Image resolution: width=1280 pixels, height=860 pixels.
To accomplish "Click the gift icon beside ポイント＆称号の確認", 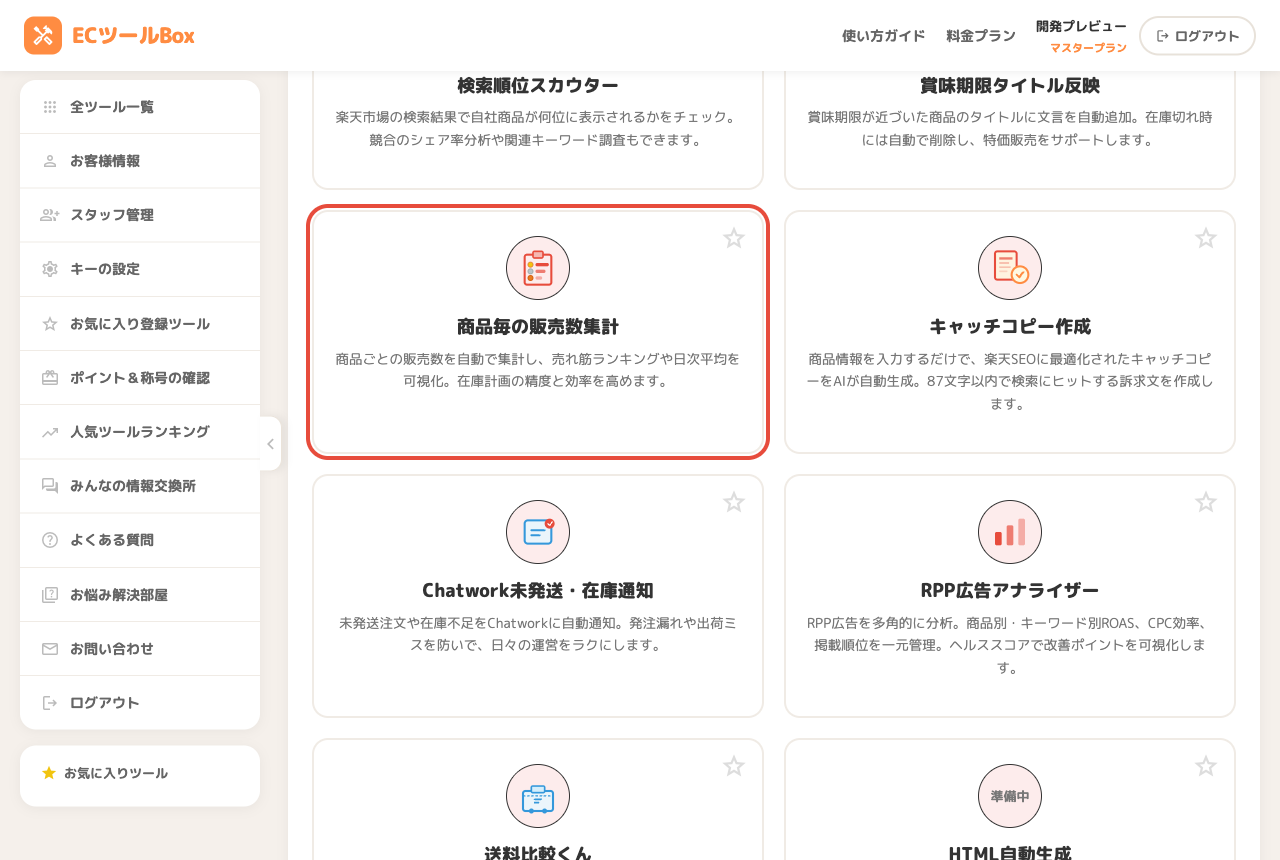I will pos(50,378).
